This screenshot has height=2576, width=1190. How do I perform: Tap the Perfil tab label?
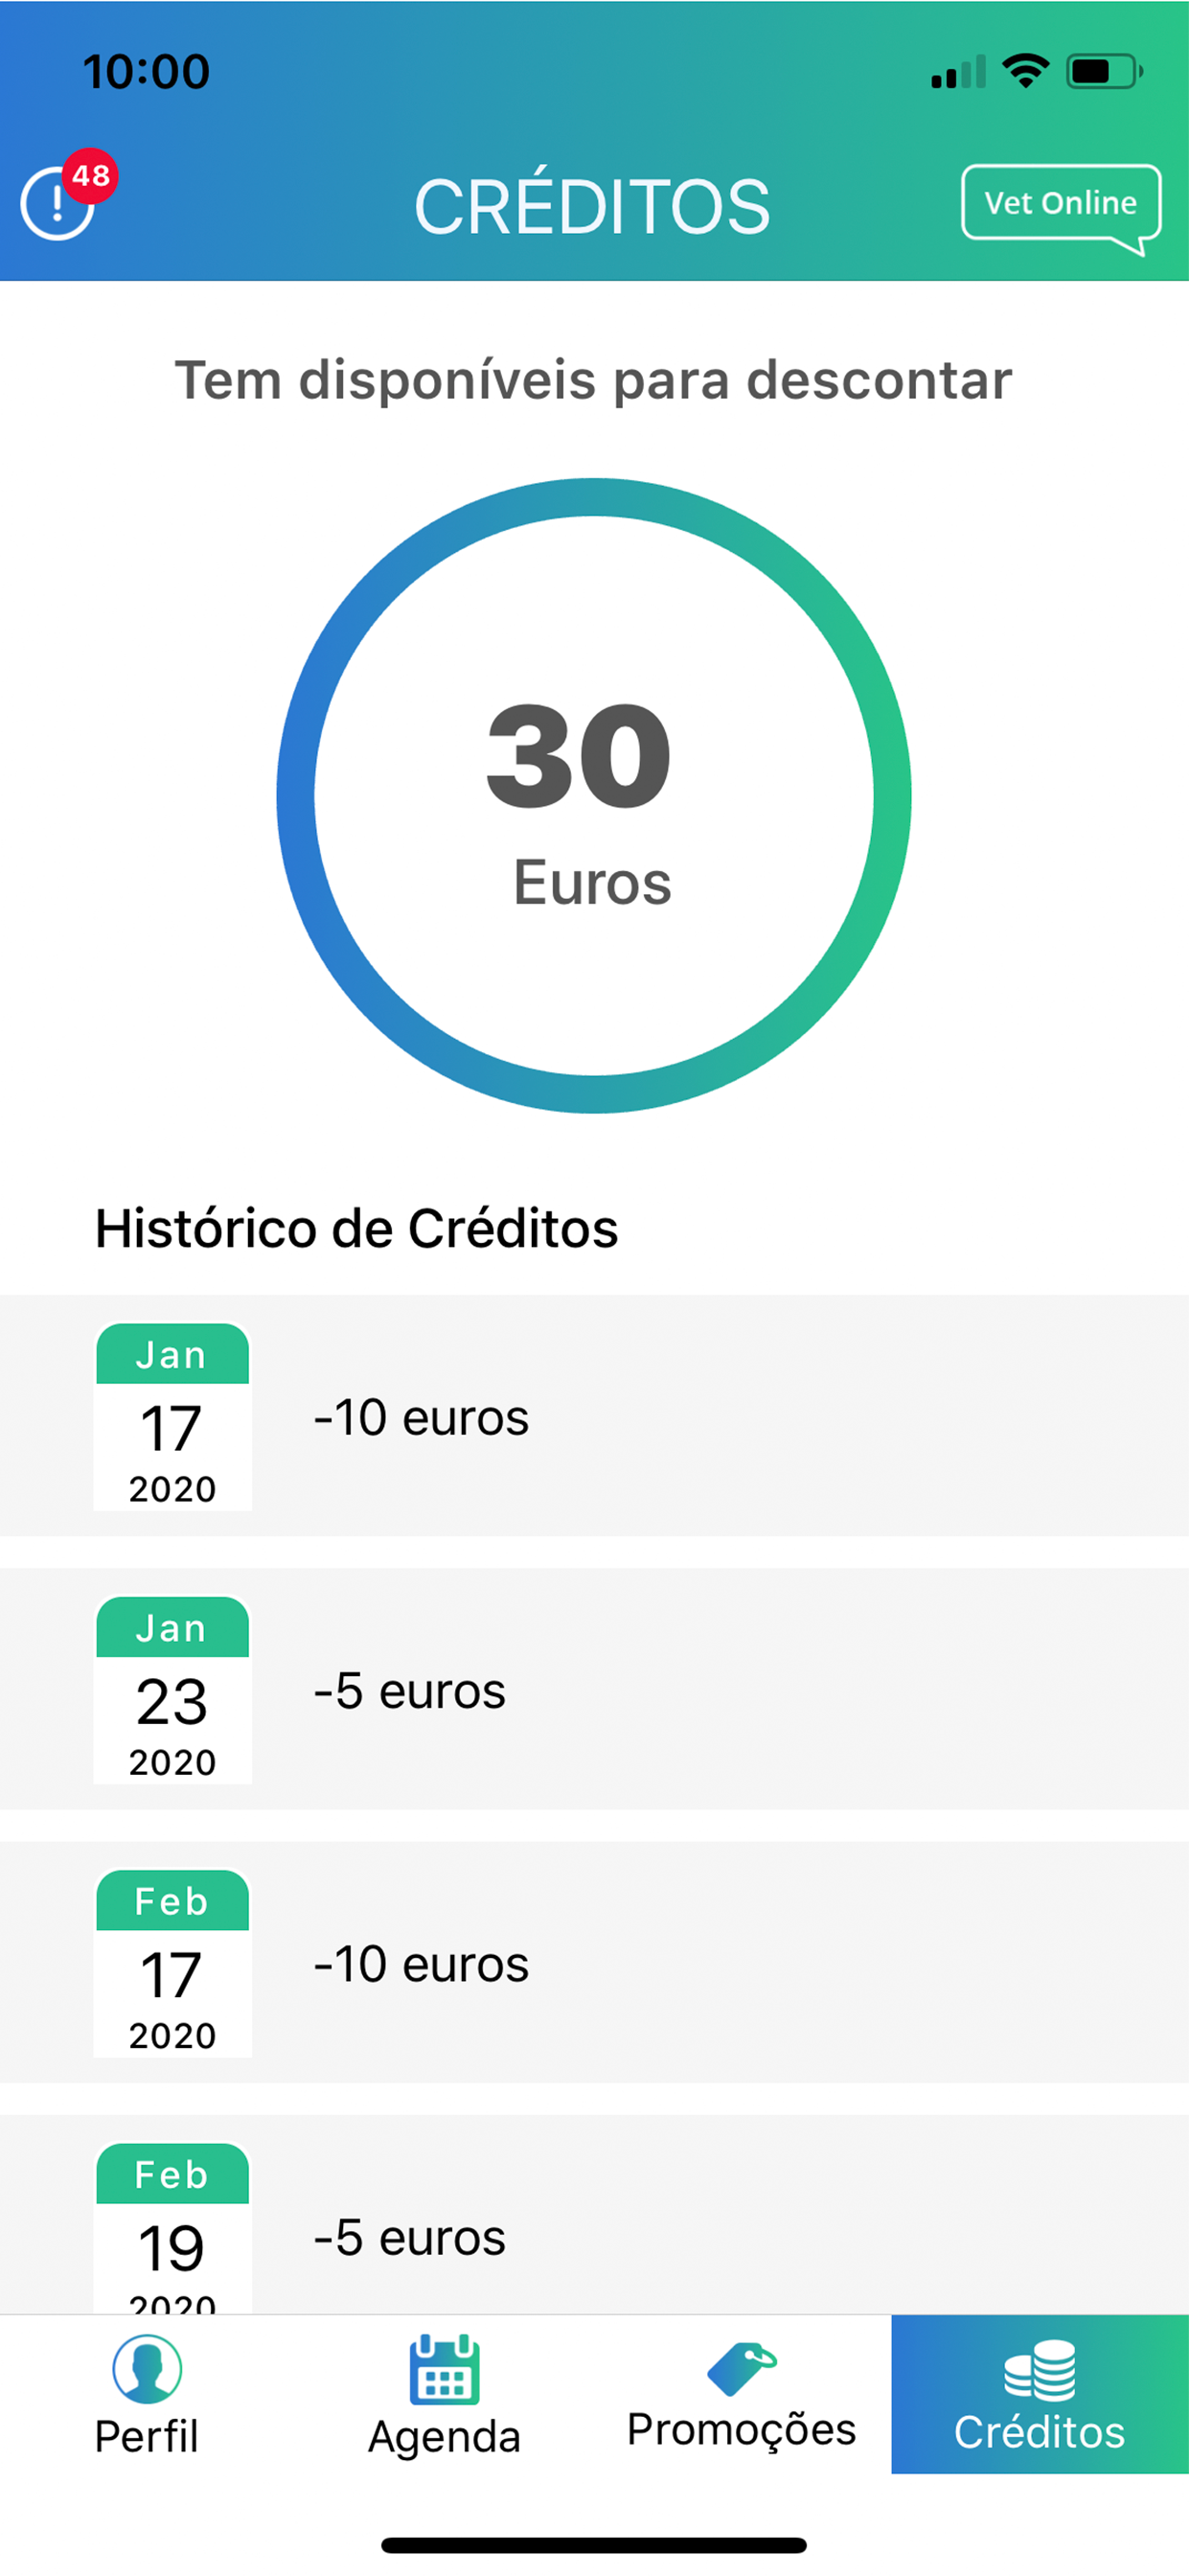147,2436
